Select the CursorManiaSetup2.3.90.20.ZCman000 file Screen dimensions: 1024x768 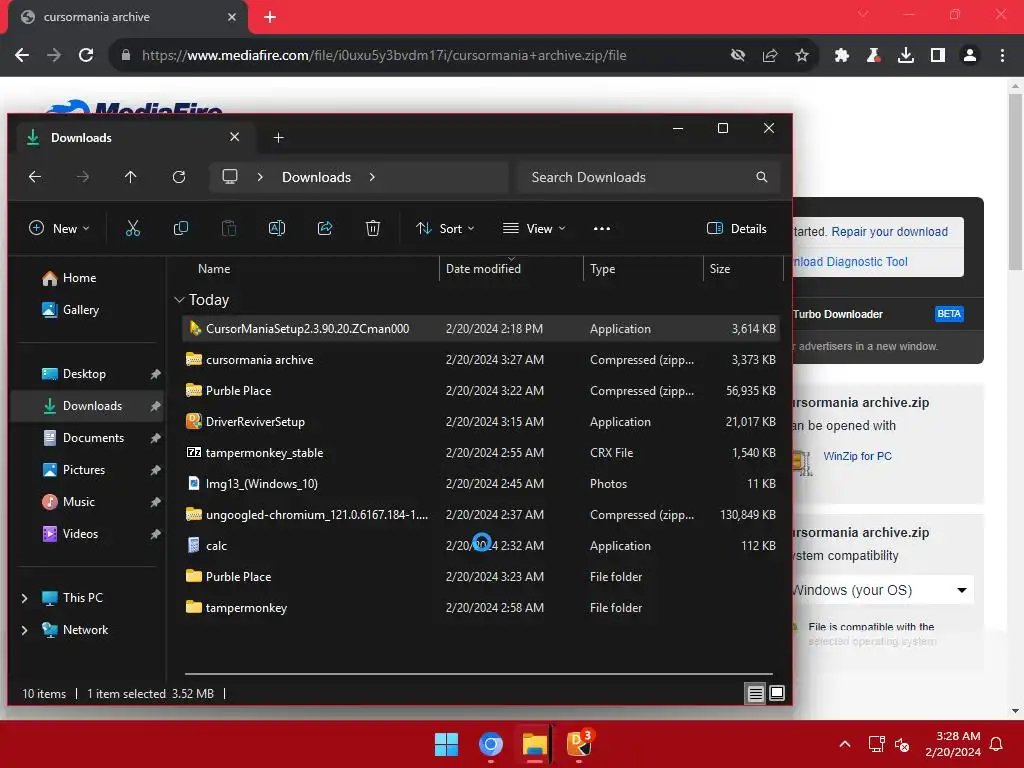click(x=481, y=328)
